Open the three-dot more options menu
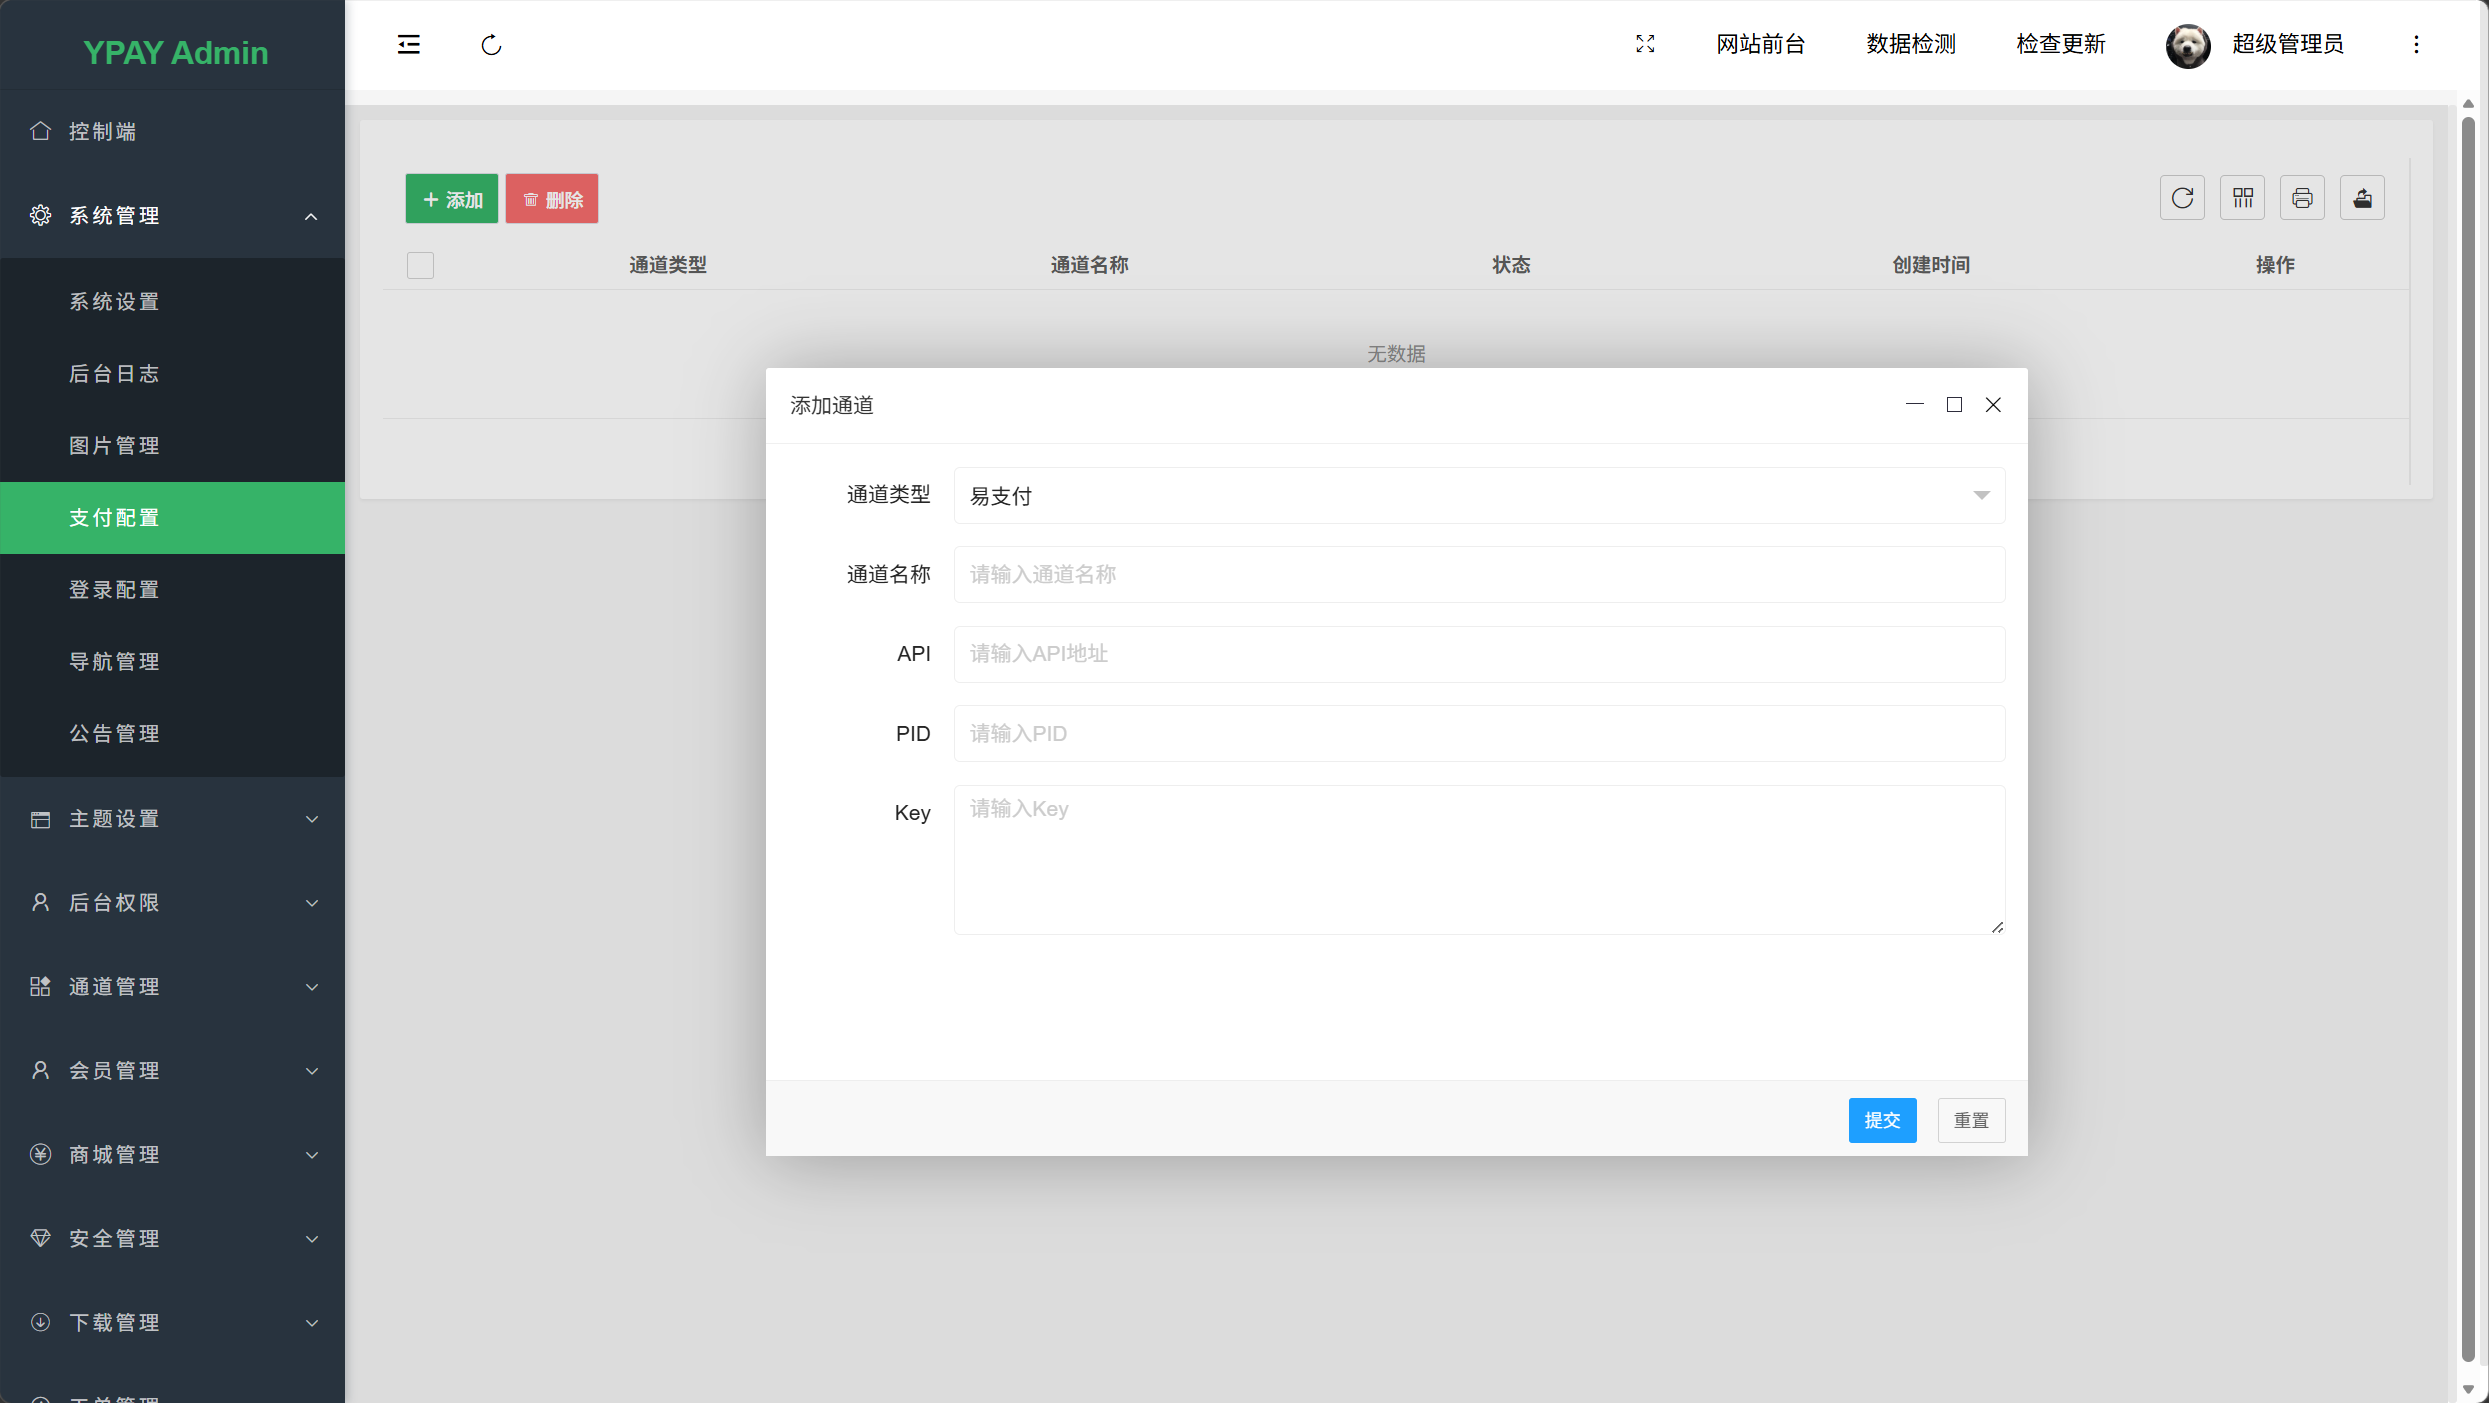Viewport: 2489px width, 1403px height. tap(2416, 44)
